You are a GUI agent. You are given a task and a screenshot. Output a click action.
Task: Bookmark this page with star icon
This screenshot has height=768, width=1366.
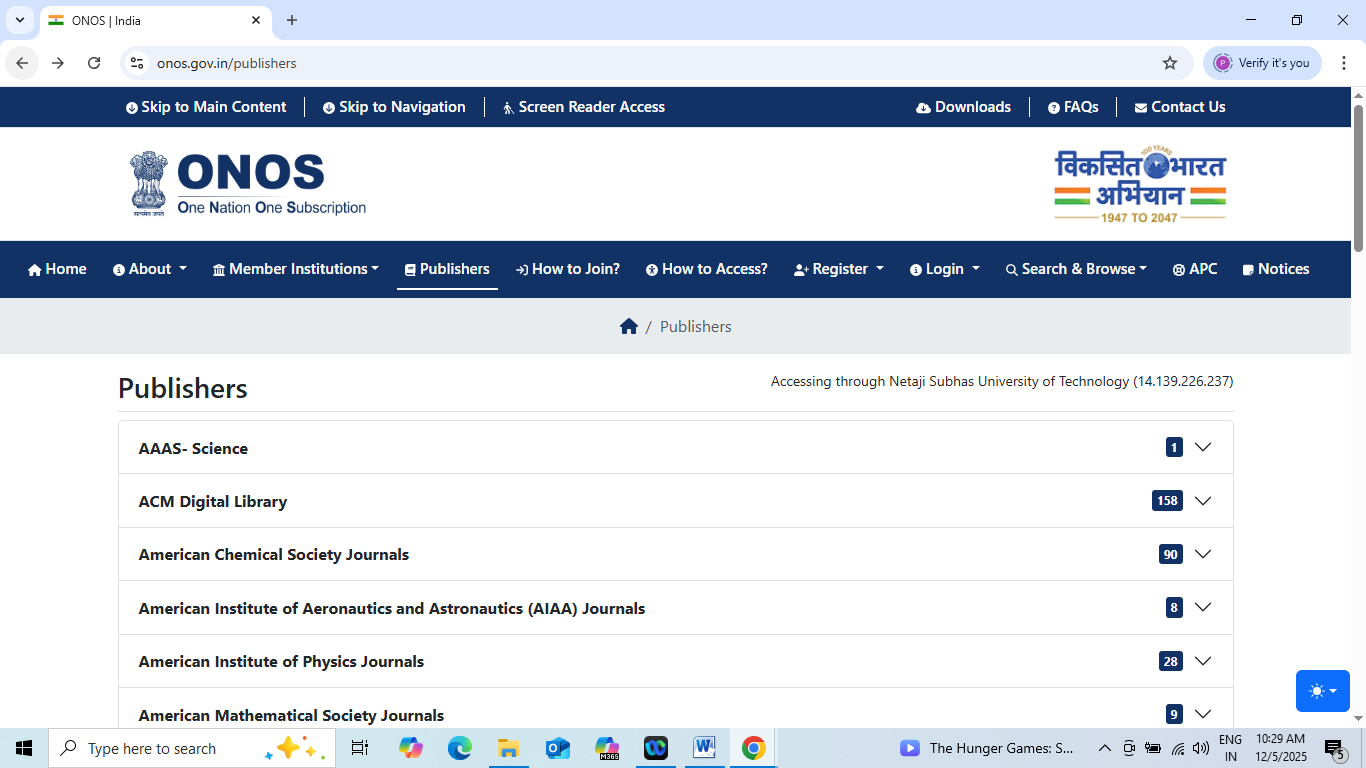tap(1170, 63)
